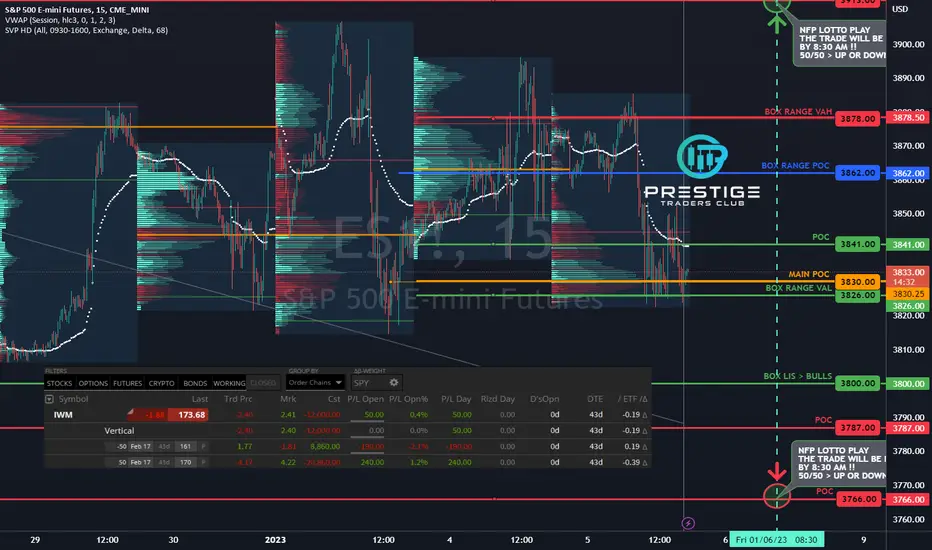This screenshot has width=932, height=550.
Task: Click the P/L Opn% column header
Action: [408, 399]
